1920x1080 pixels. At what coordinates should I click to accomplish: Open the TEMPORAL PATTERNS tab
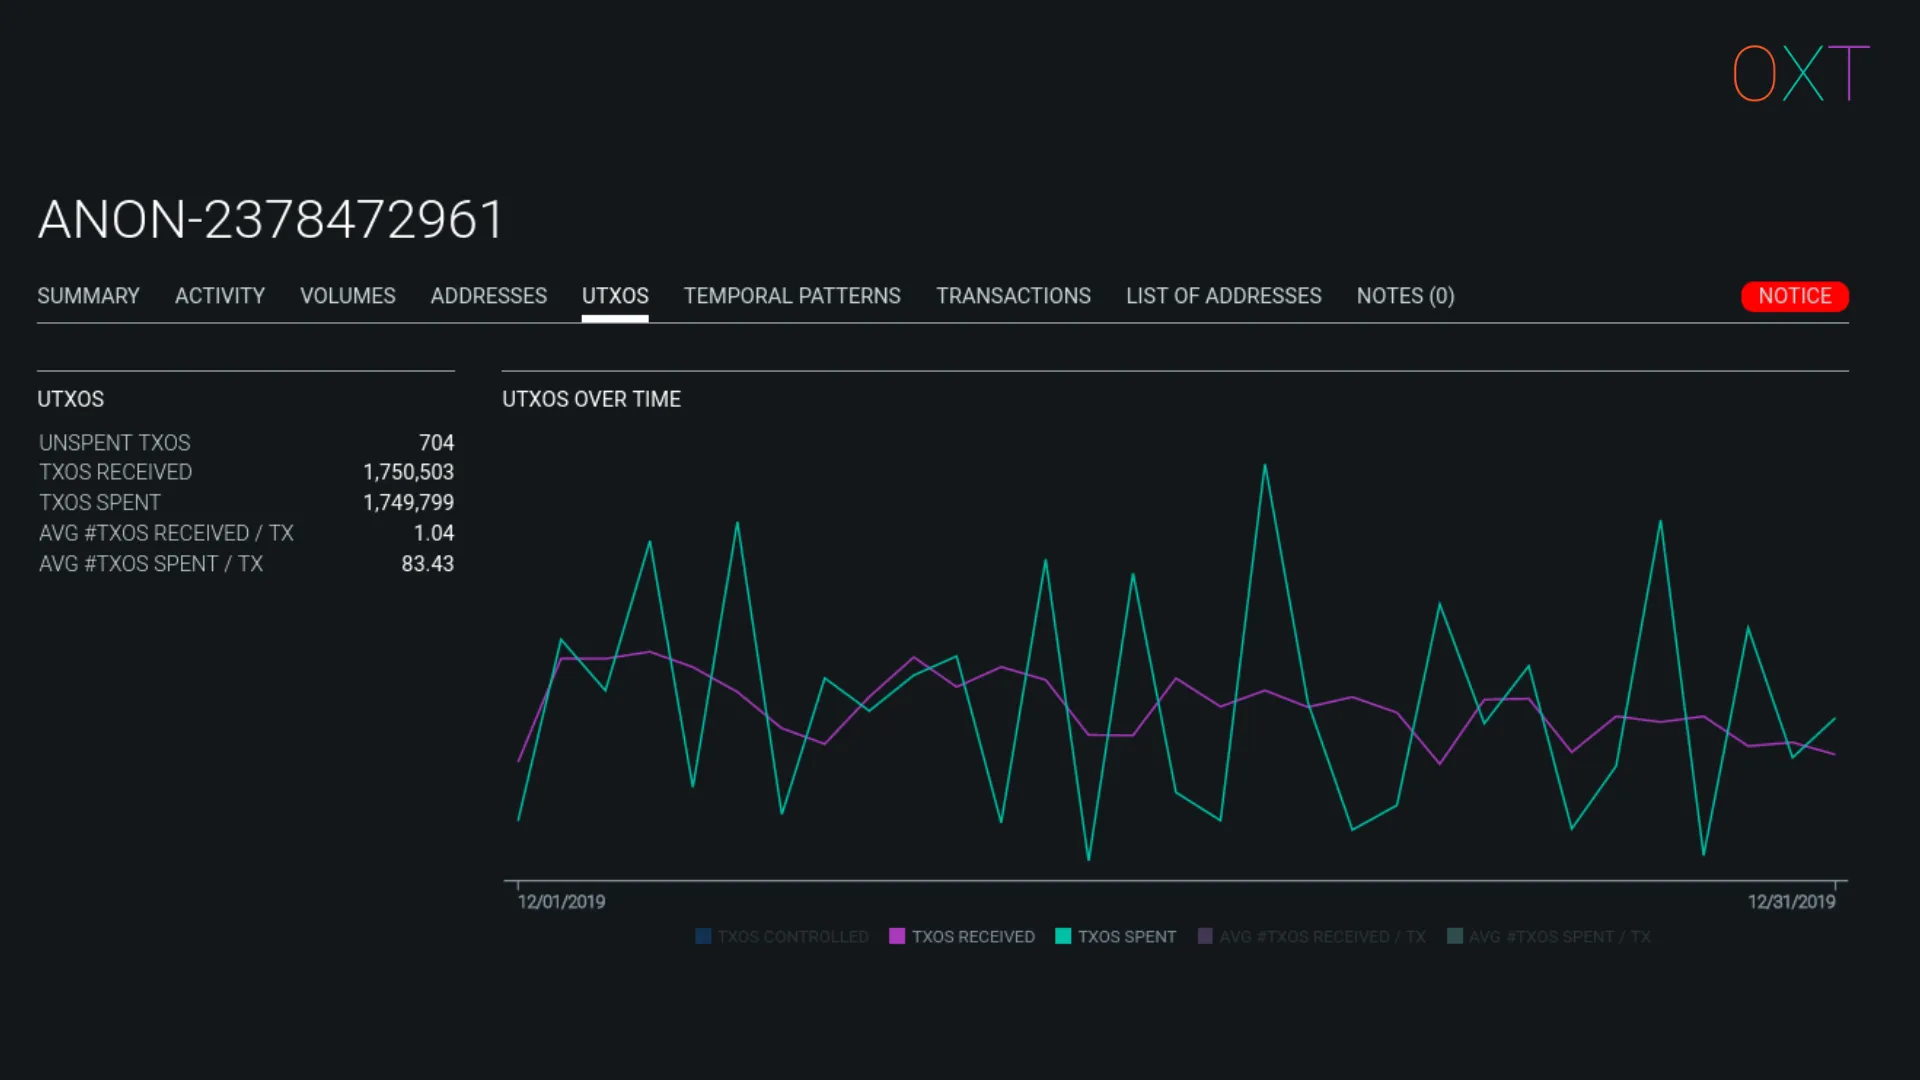tap(792, 296)
